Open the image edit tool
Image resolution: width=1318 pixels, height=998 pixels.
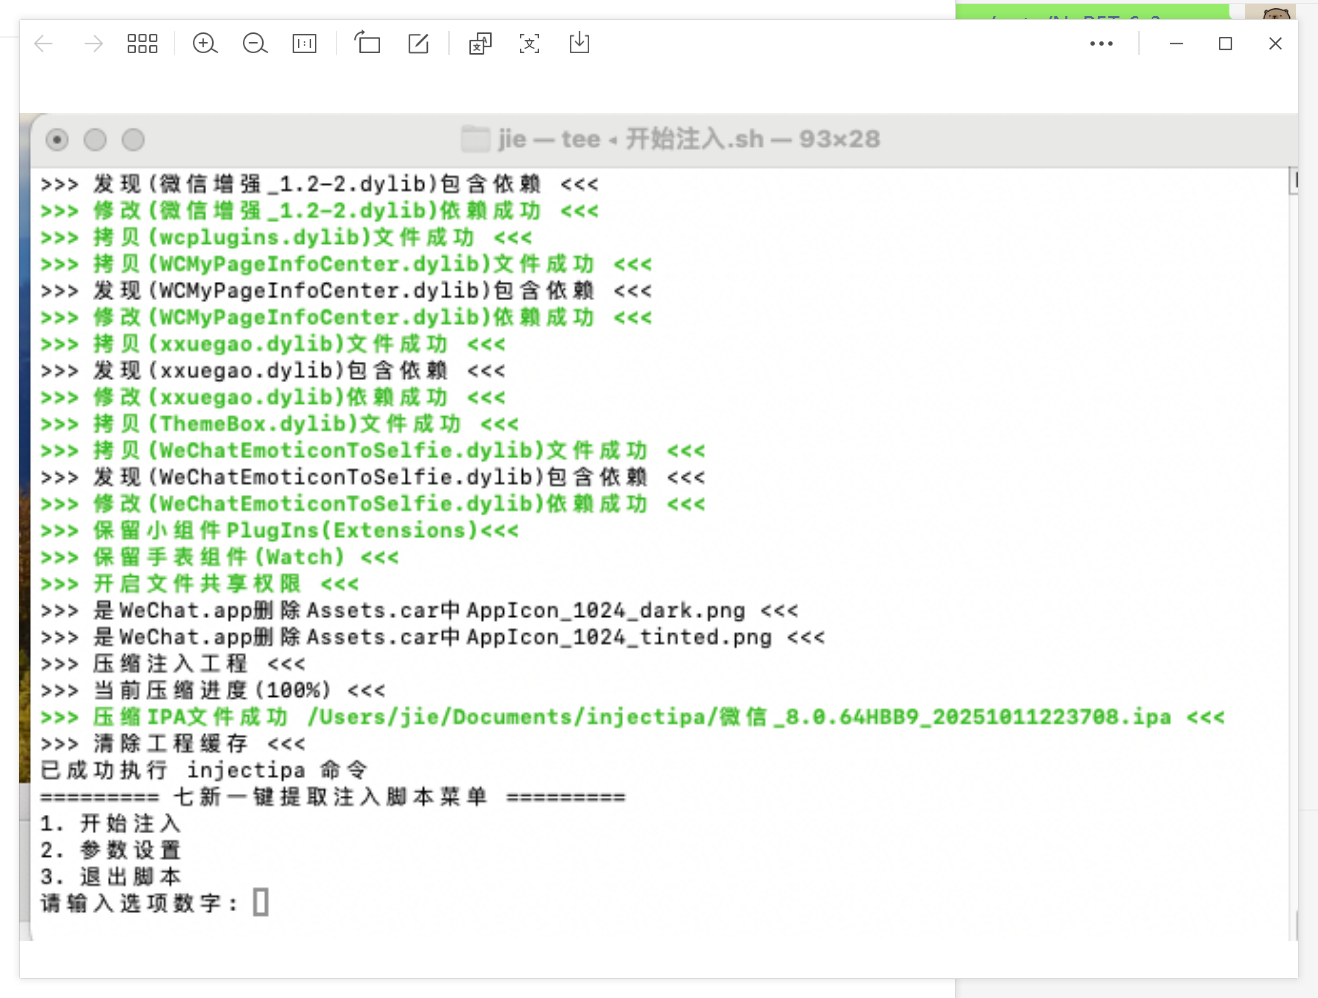(418, 43)
